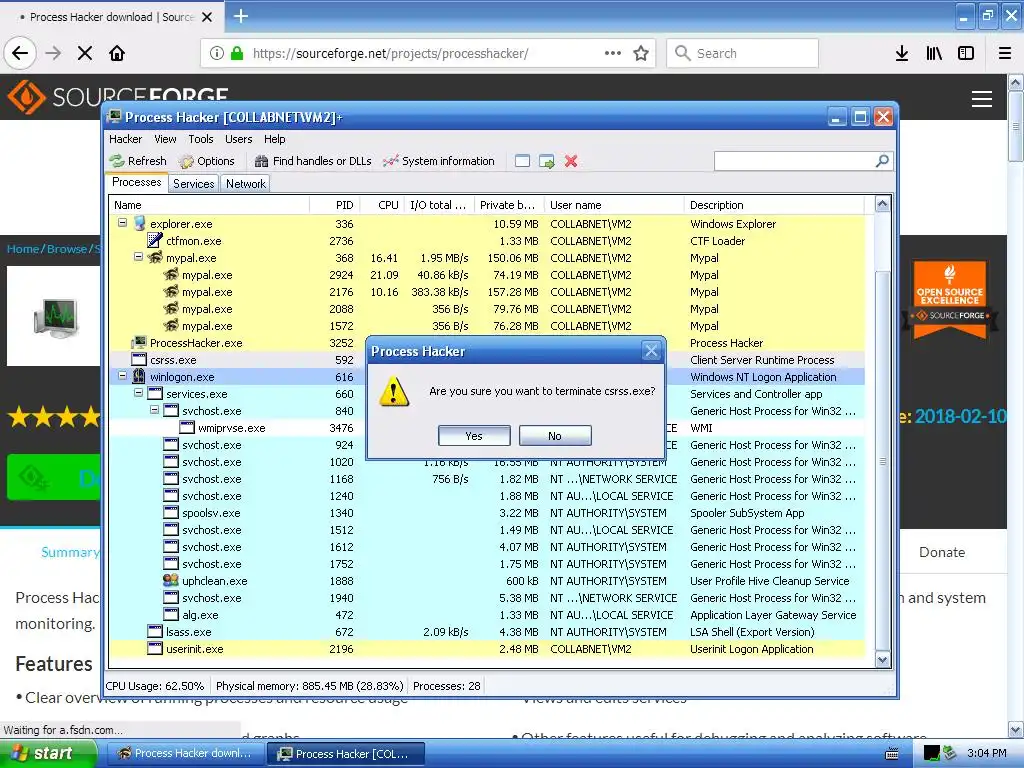This screenshot has width=1024, height=768.
Task: Click find window and thread icon
Action: [x=547, y=161]
